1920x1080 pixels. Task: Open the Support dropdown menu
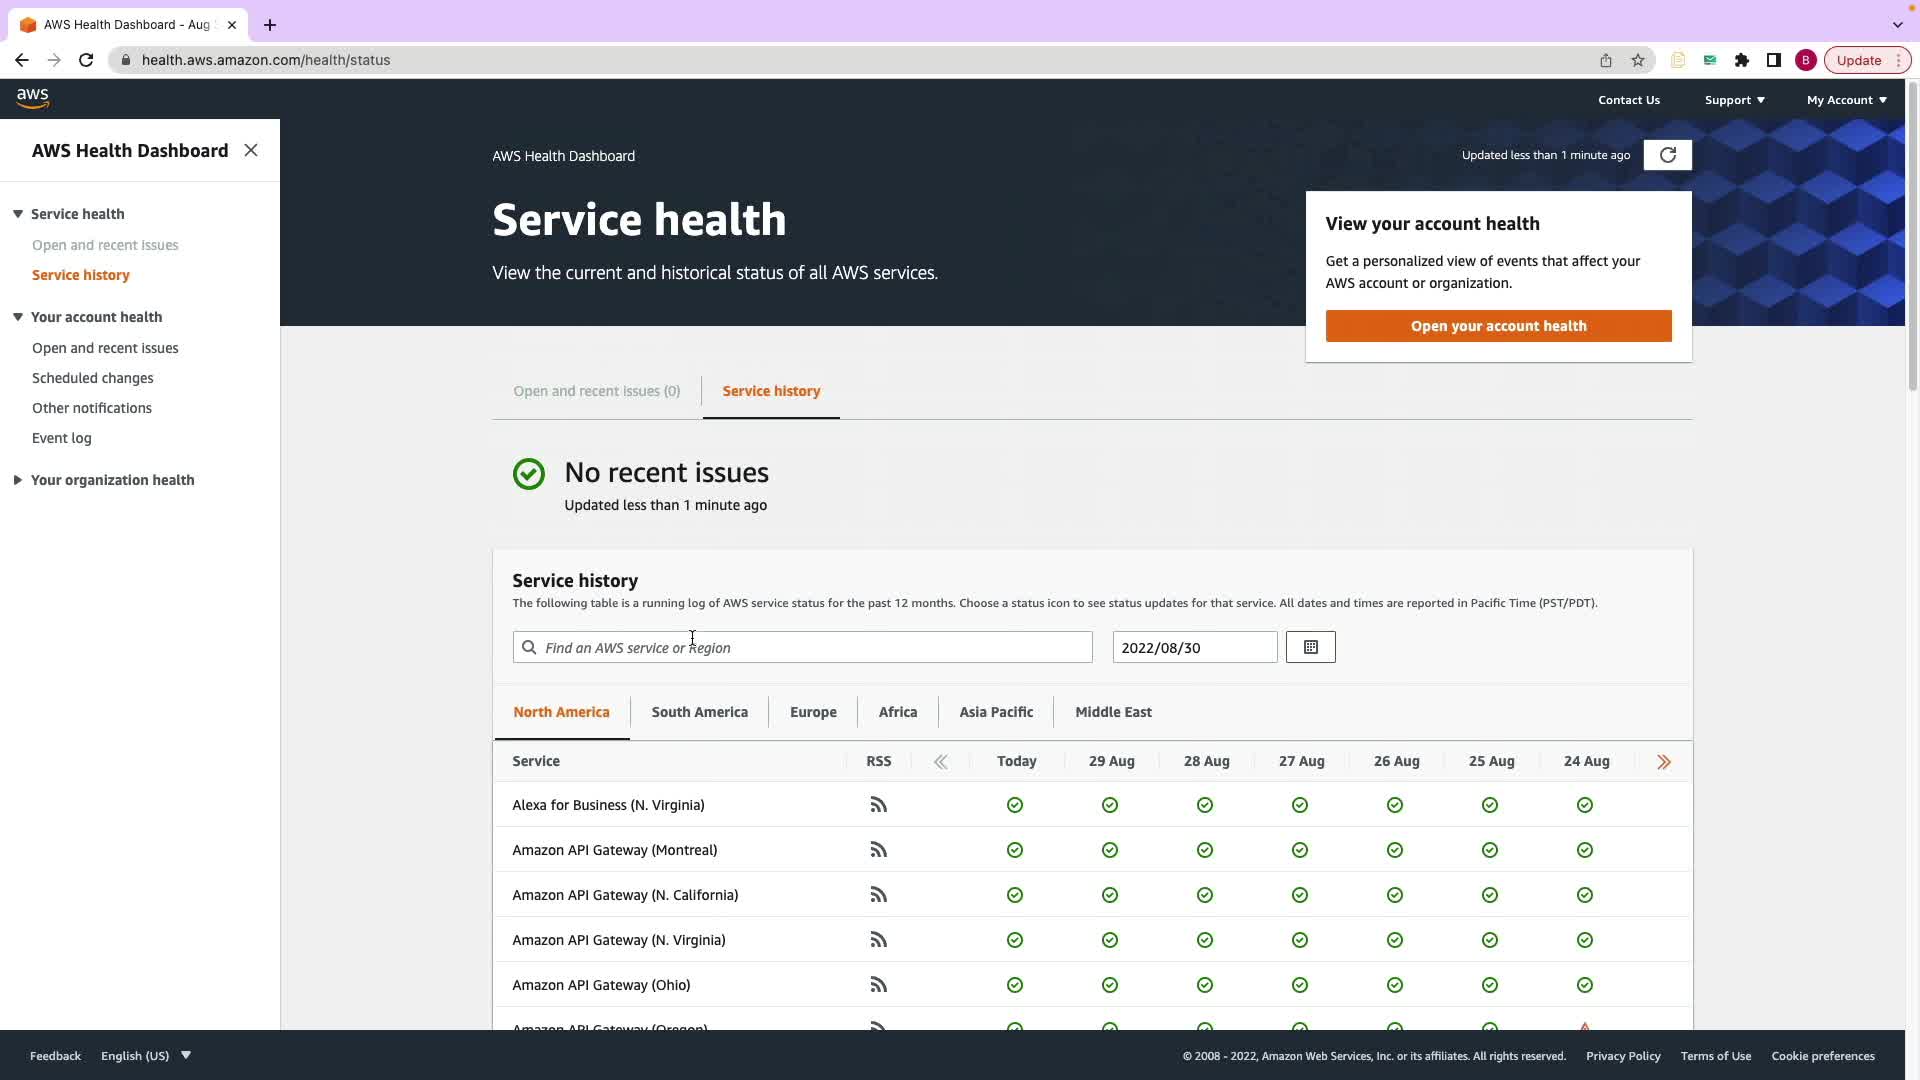click(x=1734, y=100)
